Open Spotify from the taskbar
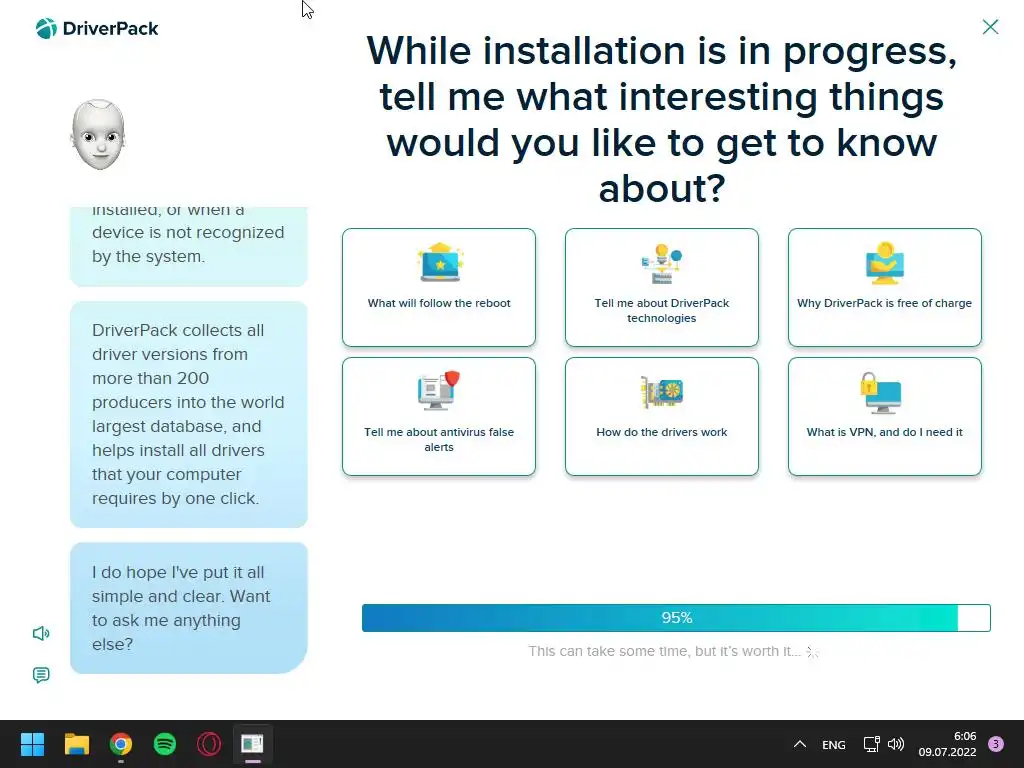Image resolution: width=1024 pixels, height=768 pixels. pos(165,744)
